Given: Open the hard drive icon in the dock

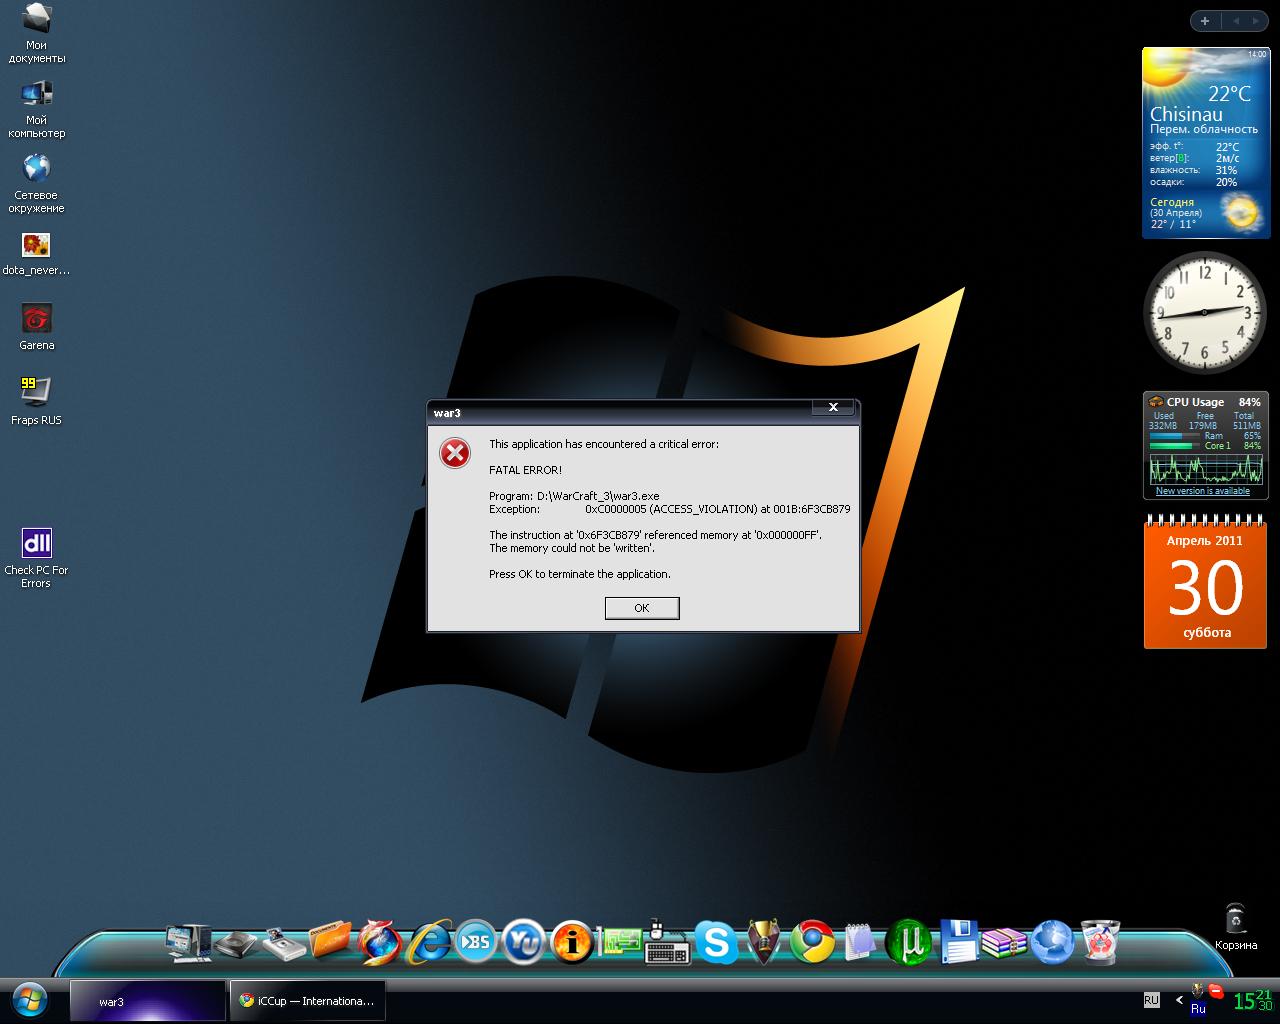Looking at the screenshot, I should click(x=237, y=943).
